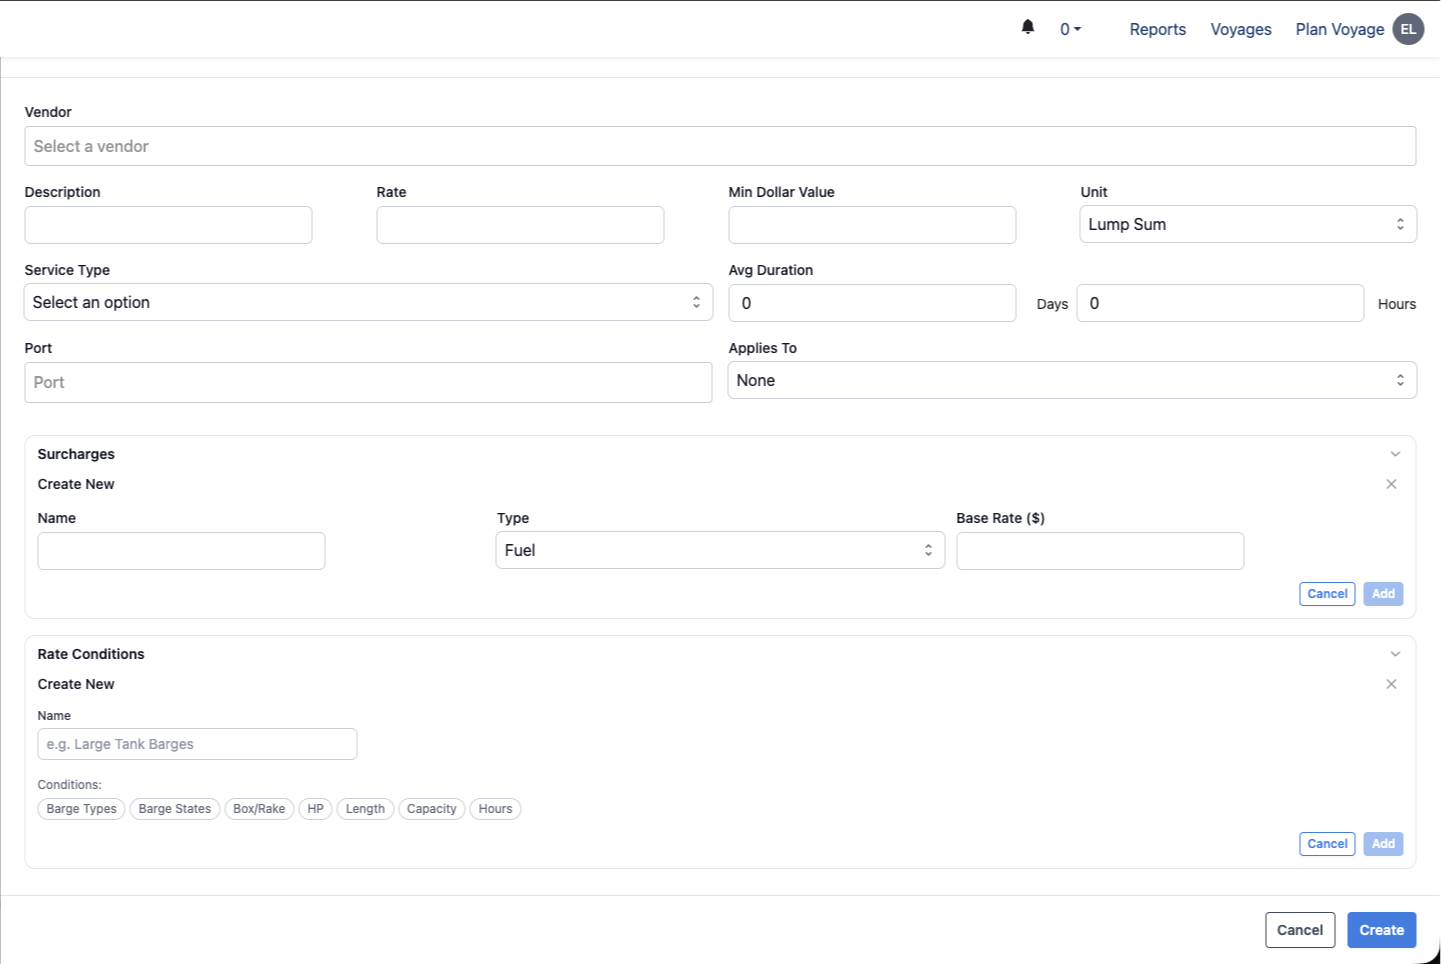Expand the Applies To dropdown

click(1071, 380)
